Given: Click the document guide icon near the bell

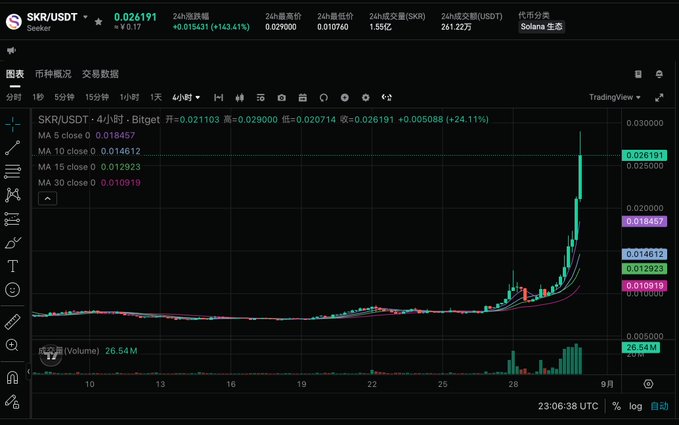Looking at the screenshot, I should coord(638,74).
